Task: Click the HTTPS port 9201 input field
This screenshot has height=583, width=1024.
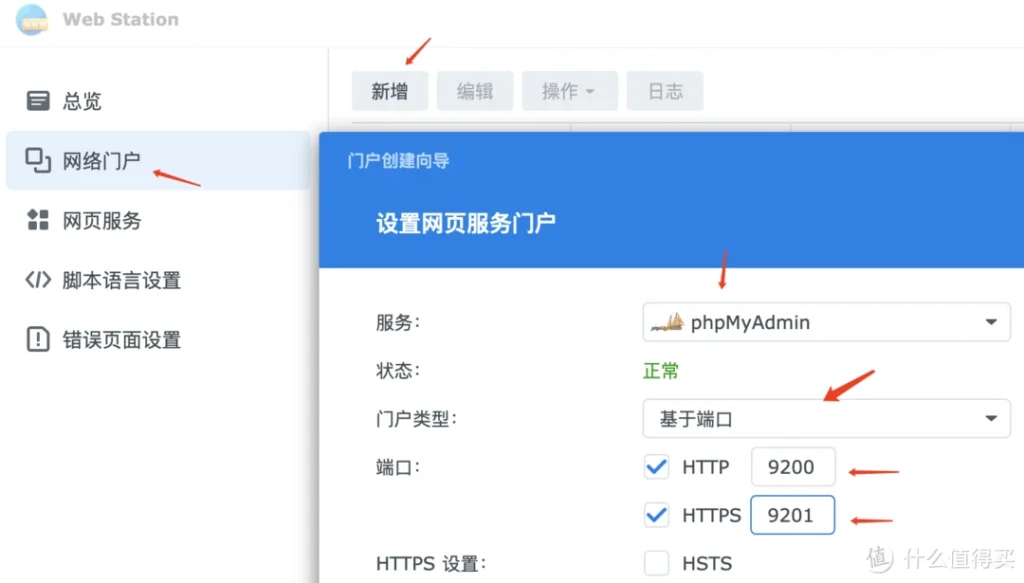Action: coord(792,515)
